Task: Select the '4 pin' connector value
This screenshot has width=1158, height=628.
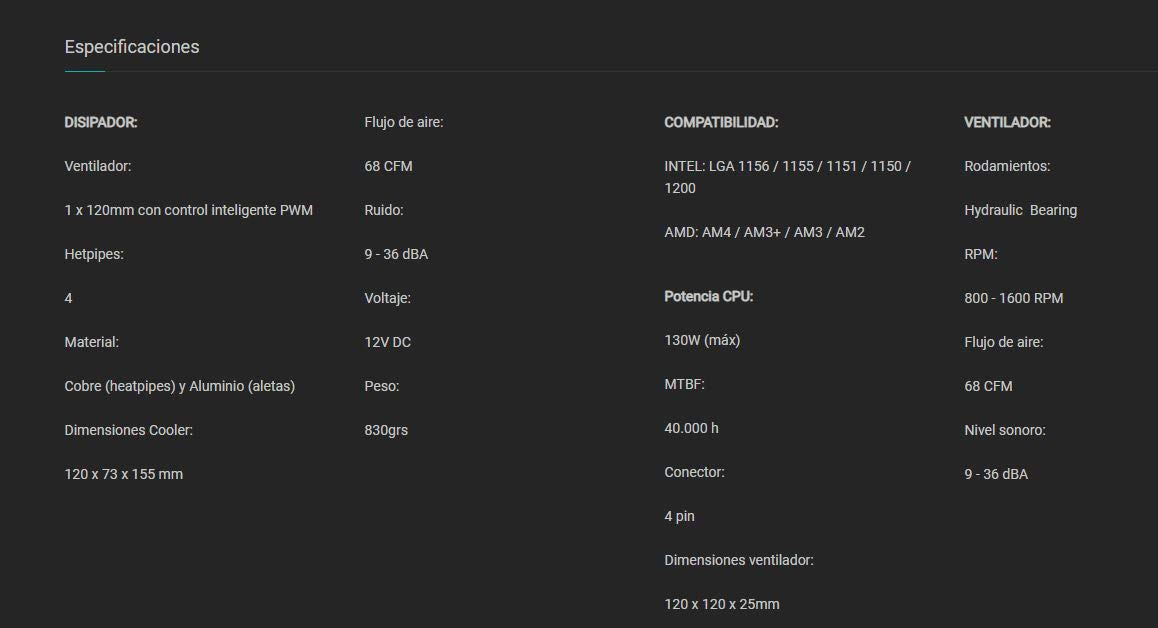Action: tap(679, 516)
